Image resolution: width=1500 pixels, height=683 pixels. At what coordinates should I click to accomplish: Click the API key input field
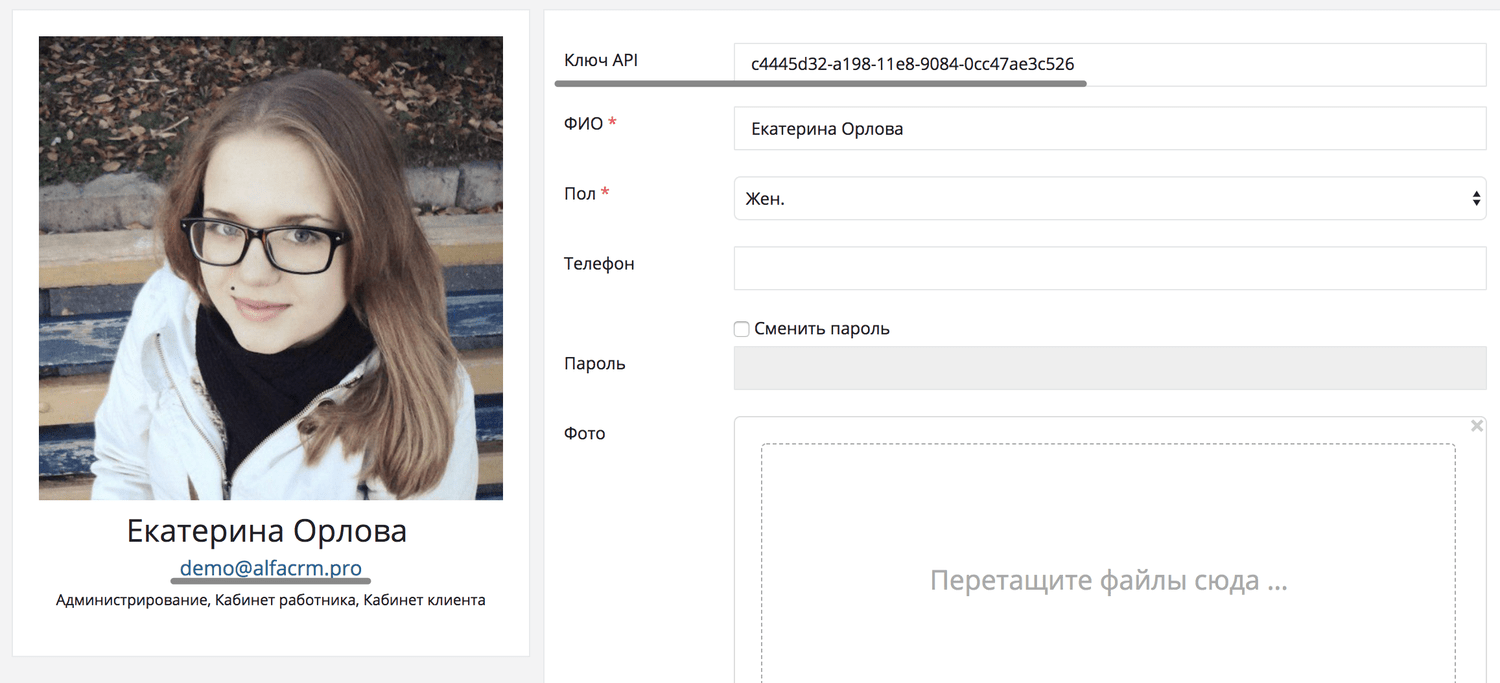1110,64
